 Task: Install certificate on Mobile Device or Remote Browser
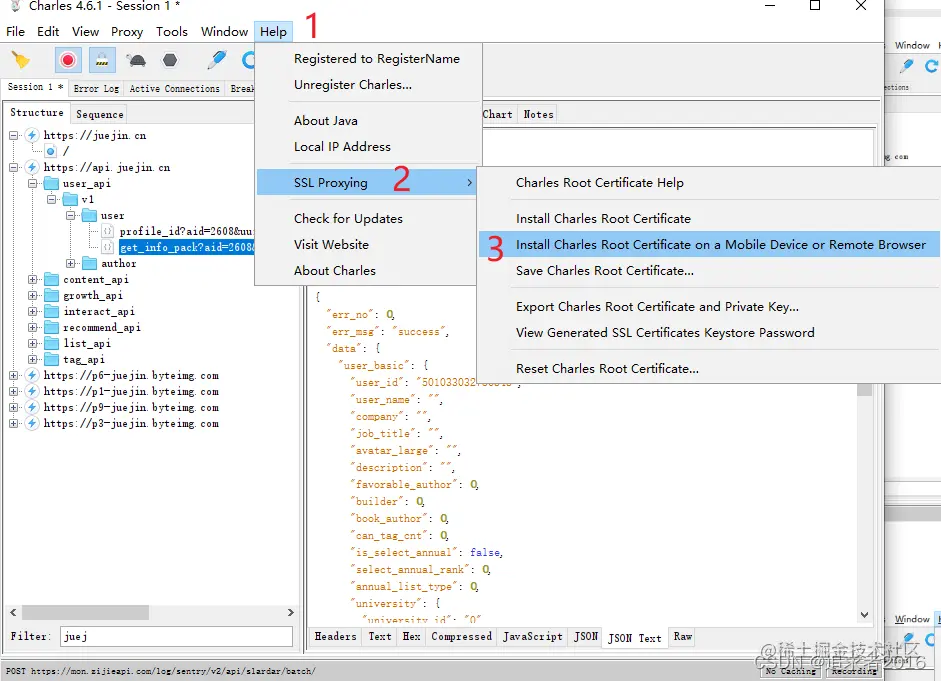pyautogui.click(x=709, y=244)
